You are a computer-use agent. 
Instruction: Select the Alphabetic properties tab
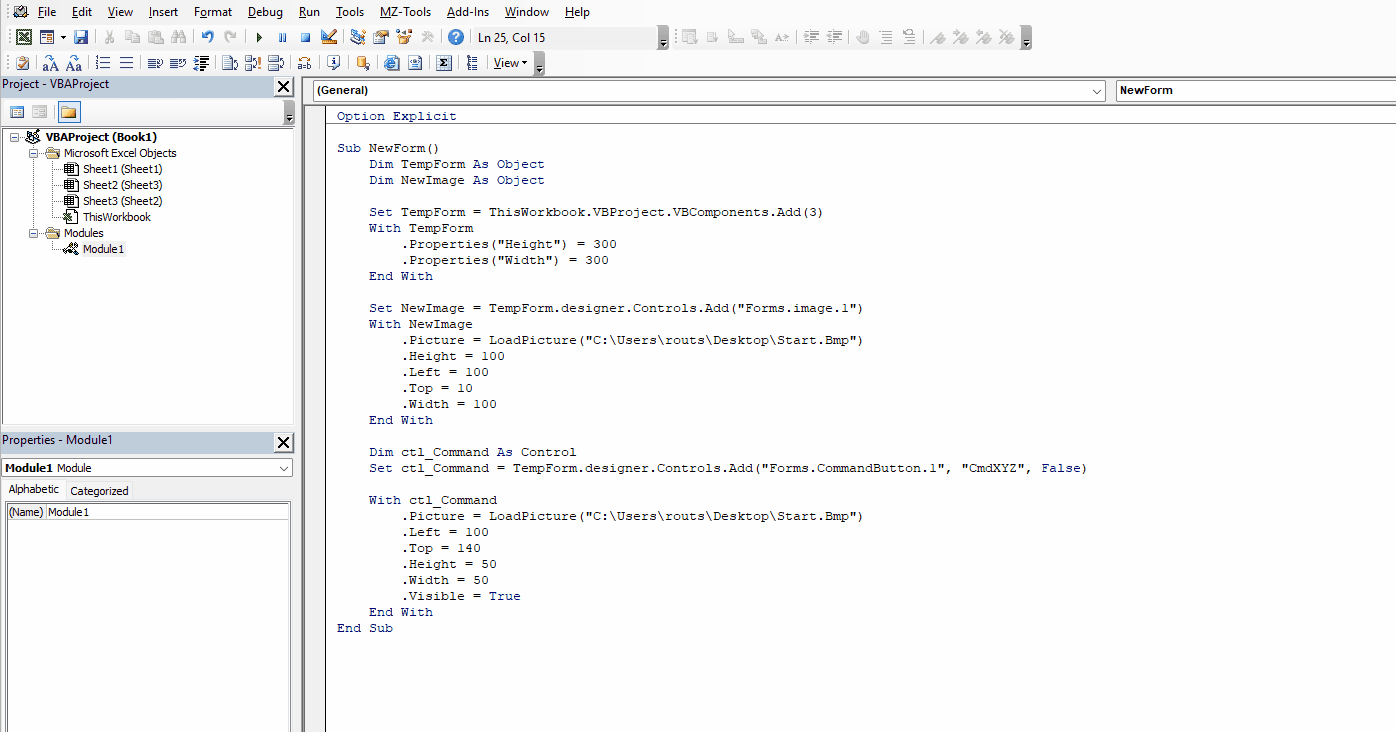click(x=33, y=490)
